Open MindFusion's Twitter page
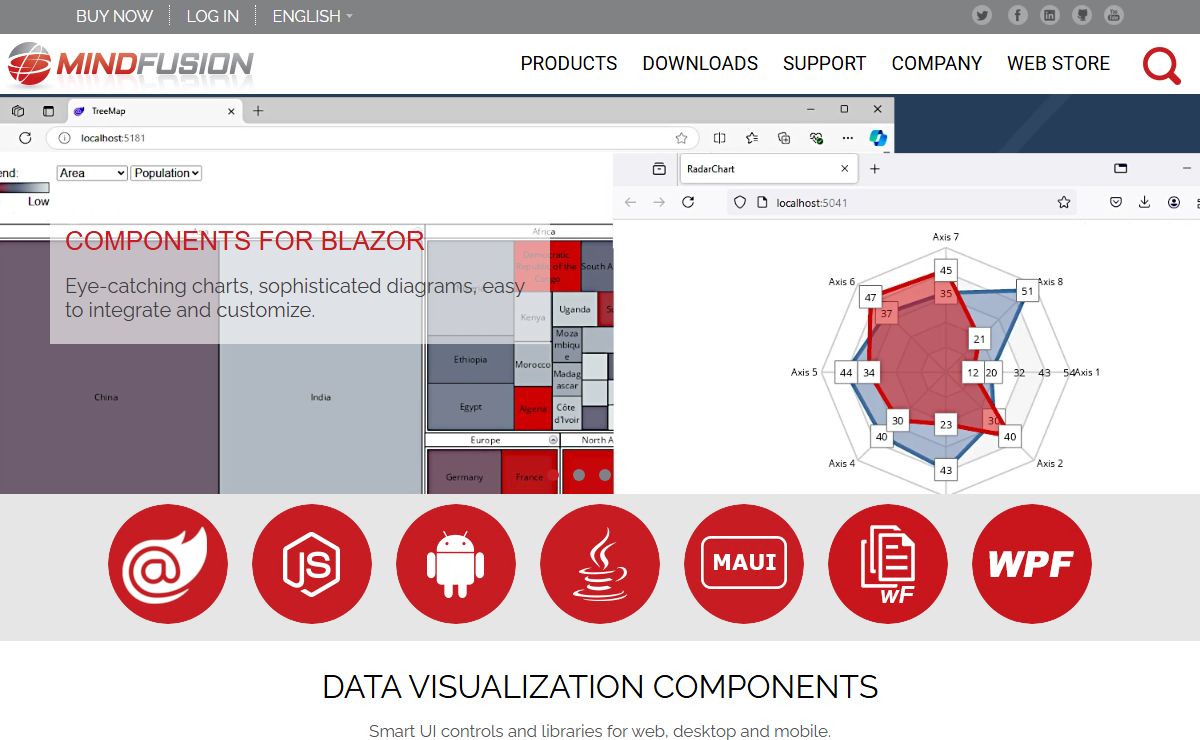This screenshot has height=740, width=1200. 982,15
